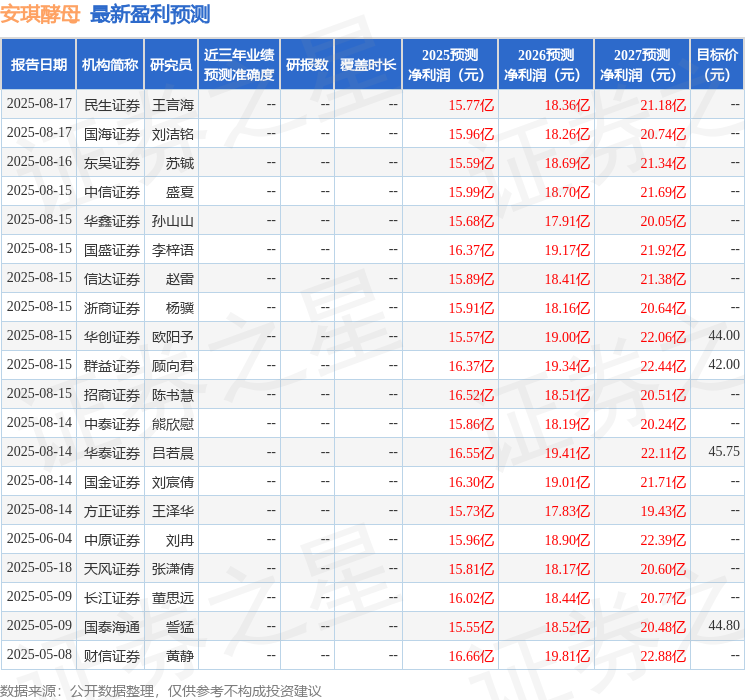Select the 民生证券 institution cell

[112, 105]
